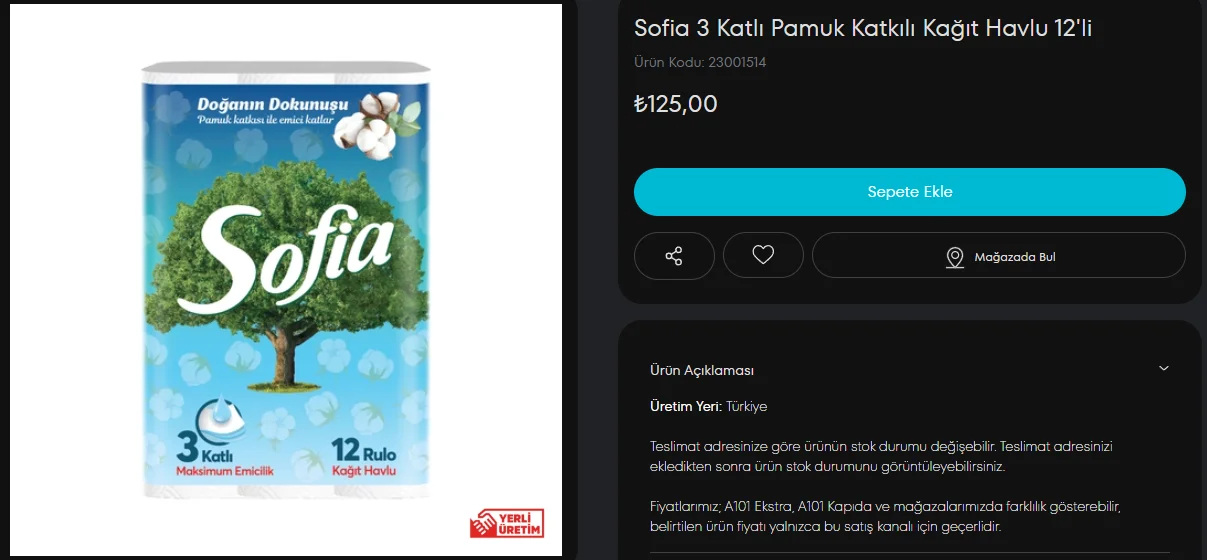1207x560 pixels.
Task: Click the Ürün Kodu 23001514 text
Action: pos(700,62)
